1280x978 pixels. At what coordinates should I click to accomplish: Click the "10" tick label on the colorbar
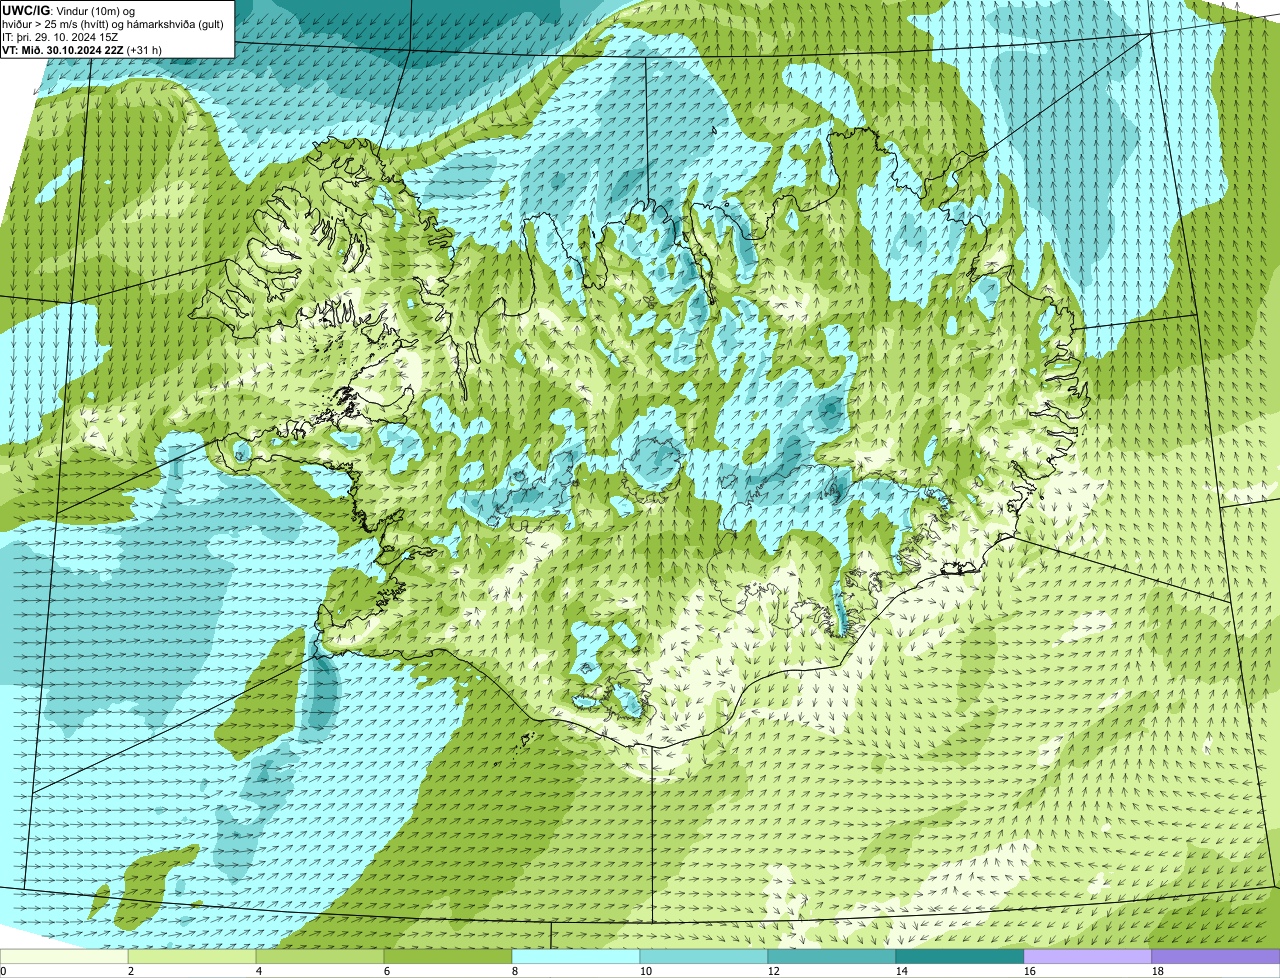click(646, 971)
